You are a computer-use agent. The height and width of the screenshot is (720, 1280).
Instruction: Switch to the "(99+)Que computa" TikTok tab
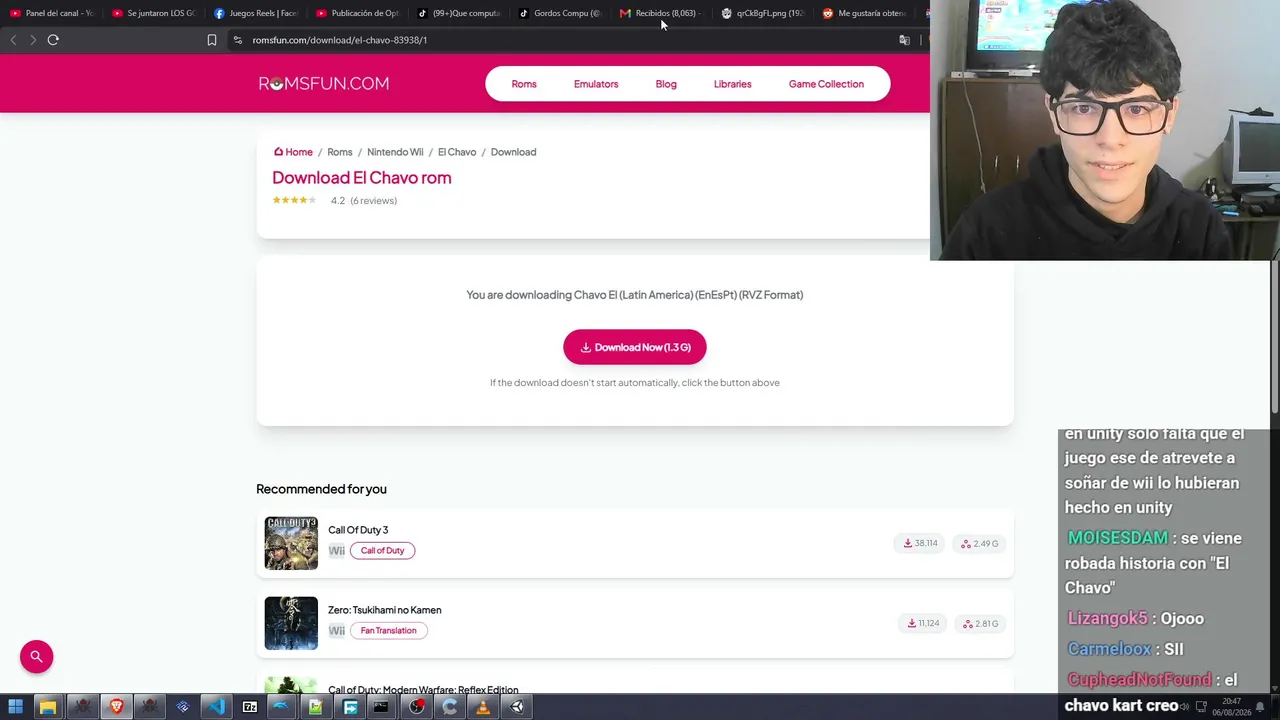[x=459, y=13]
